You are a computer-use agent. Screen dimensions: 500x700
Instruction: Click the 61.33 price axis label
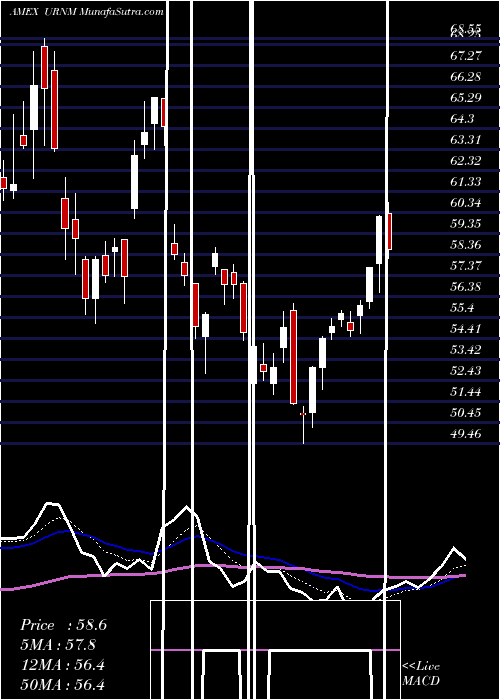[x=466, y=182]
